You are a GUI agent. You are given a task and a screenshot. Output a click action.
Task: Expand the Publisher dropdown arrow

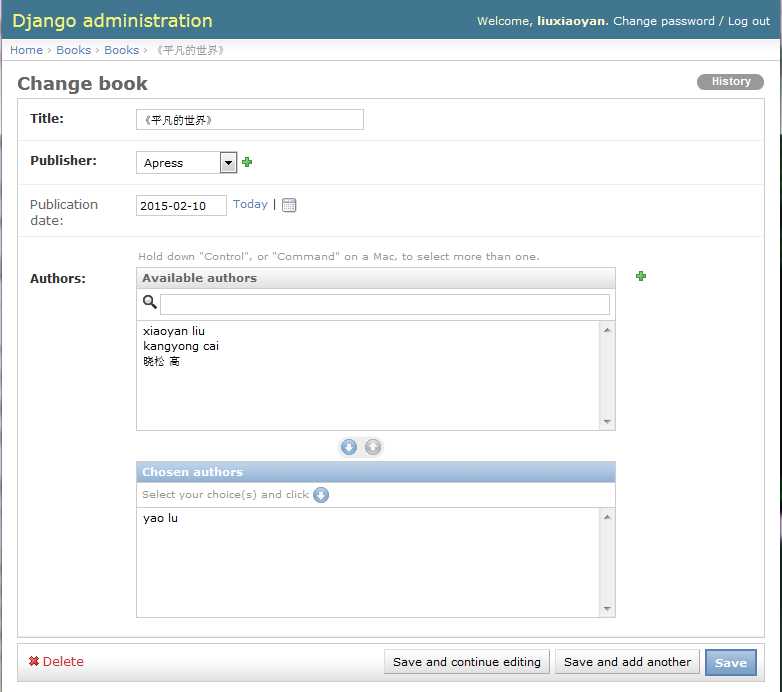coord(228,163)
